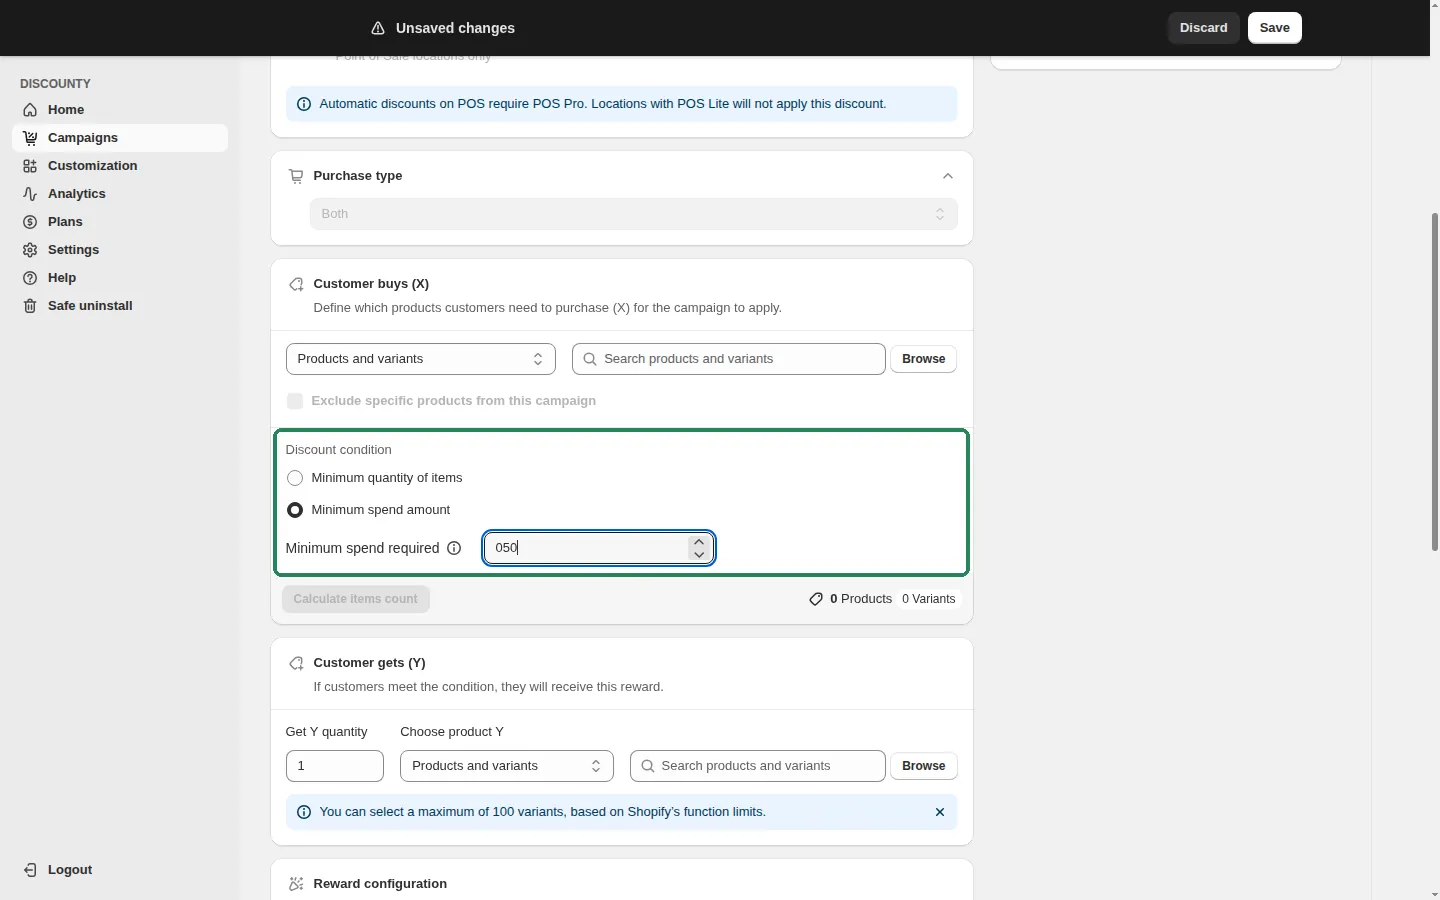This screenshot has height=900, width=1440.
Task: Open the Home sidebar item
Action: [x=120, y=110]
